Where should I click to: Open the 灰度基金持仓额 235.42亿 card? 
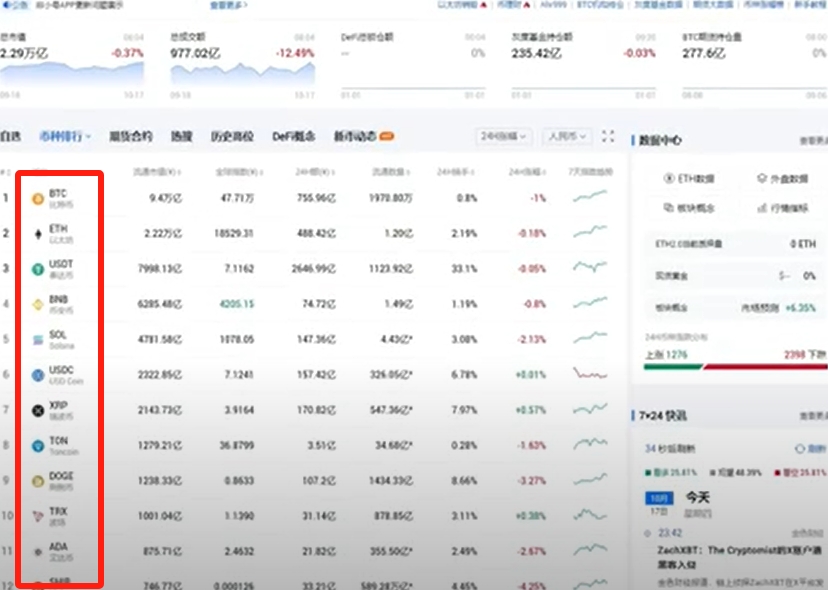584,65
